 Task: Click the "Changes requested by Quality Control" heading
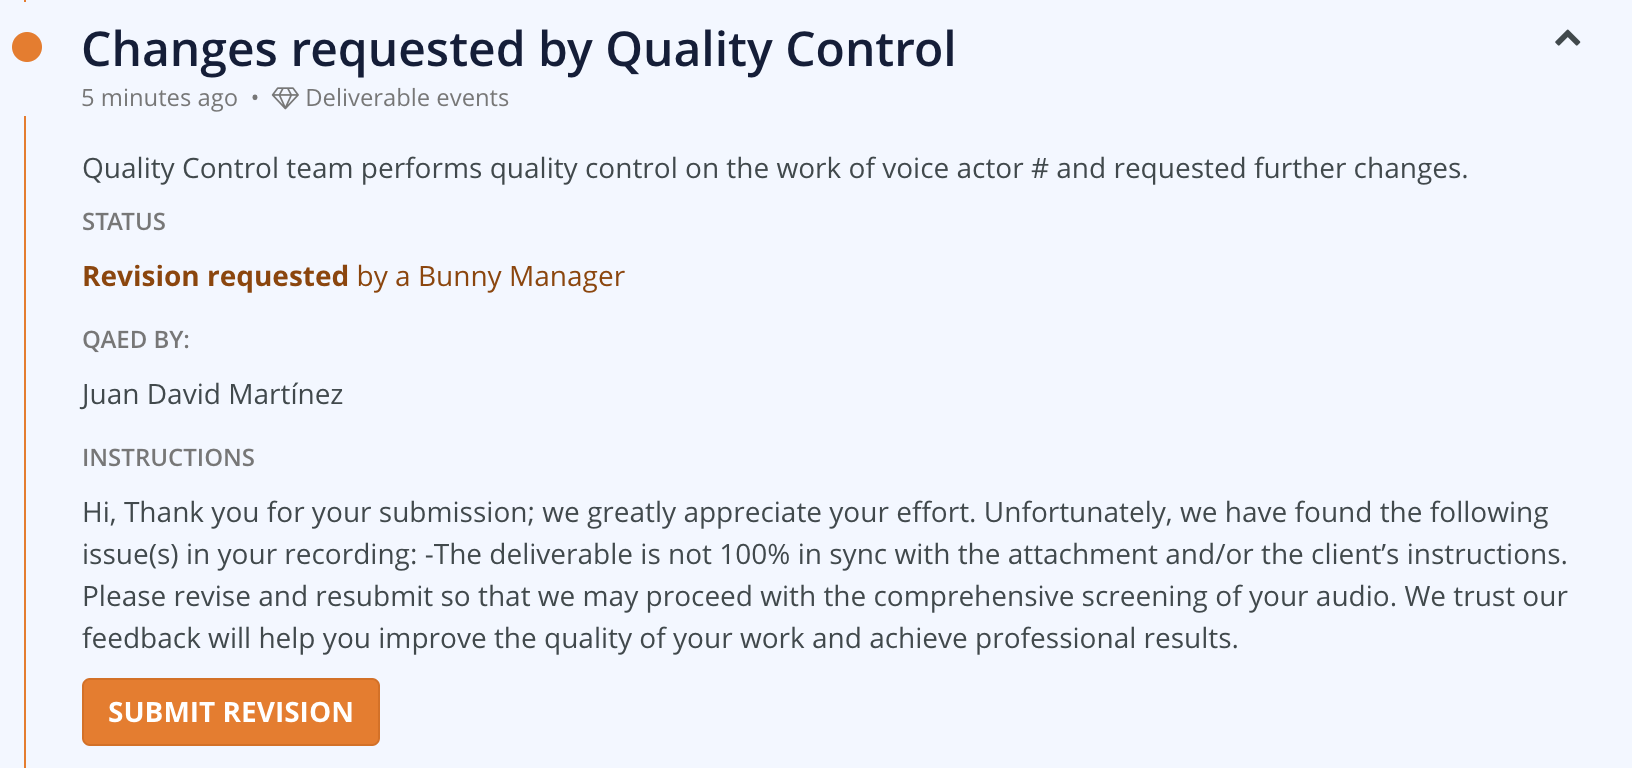(518, 49)
